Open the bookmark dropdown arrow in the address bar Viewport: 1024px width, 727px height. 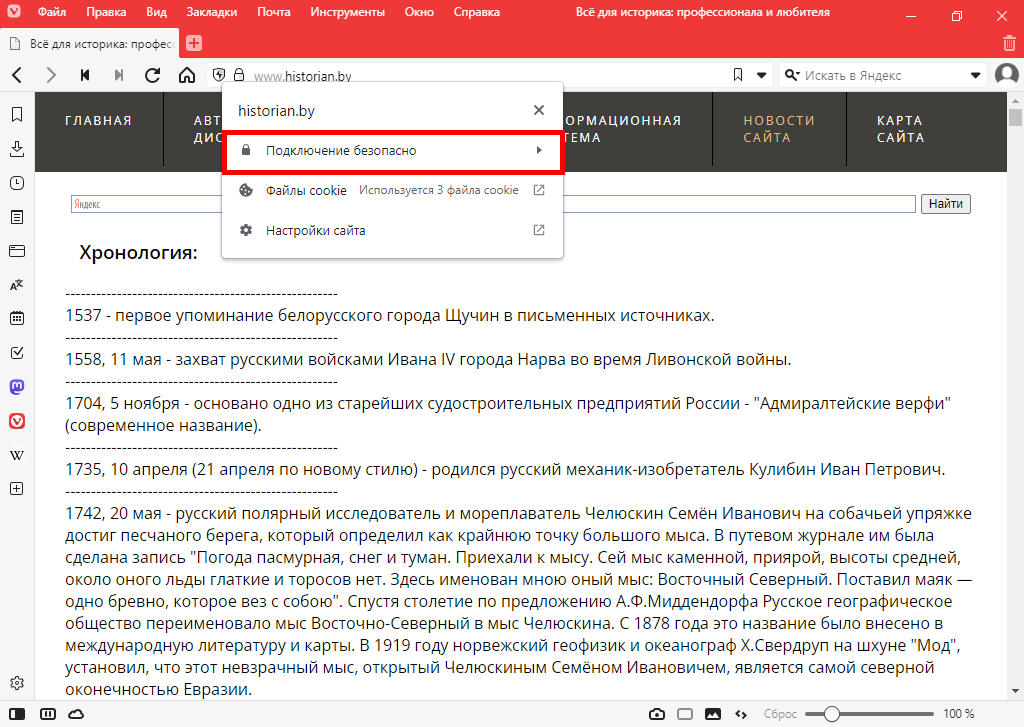click(761, 75)
